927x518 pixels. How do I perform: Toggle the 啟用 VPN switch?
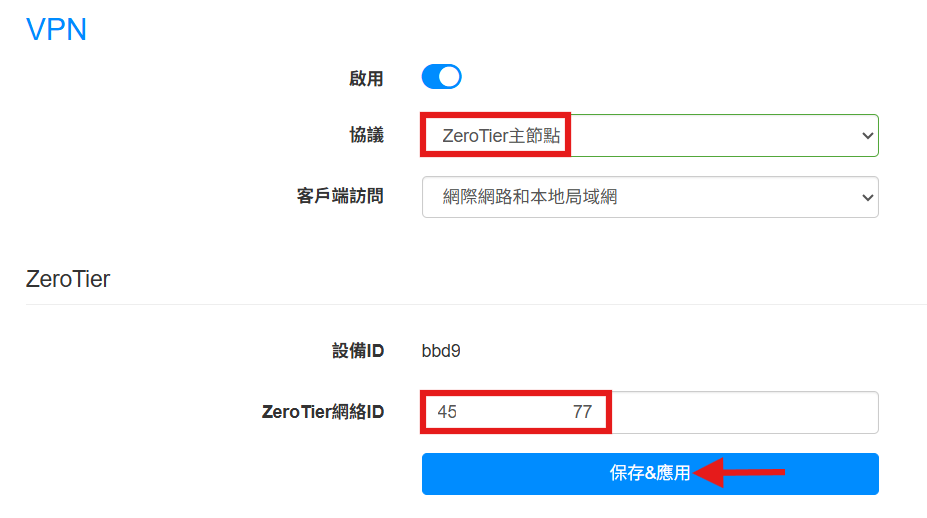pos(441,77)
